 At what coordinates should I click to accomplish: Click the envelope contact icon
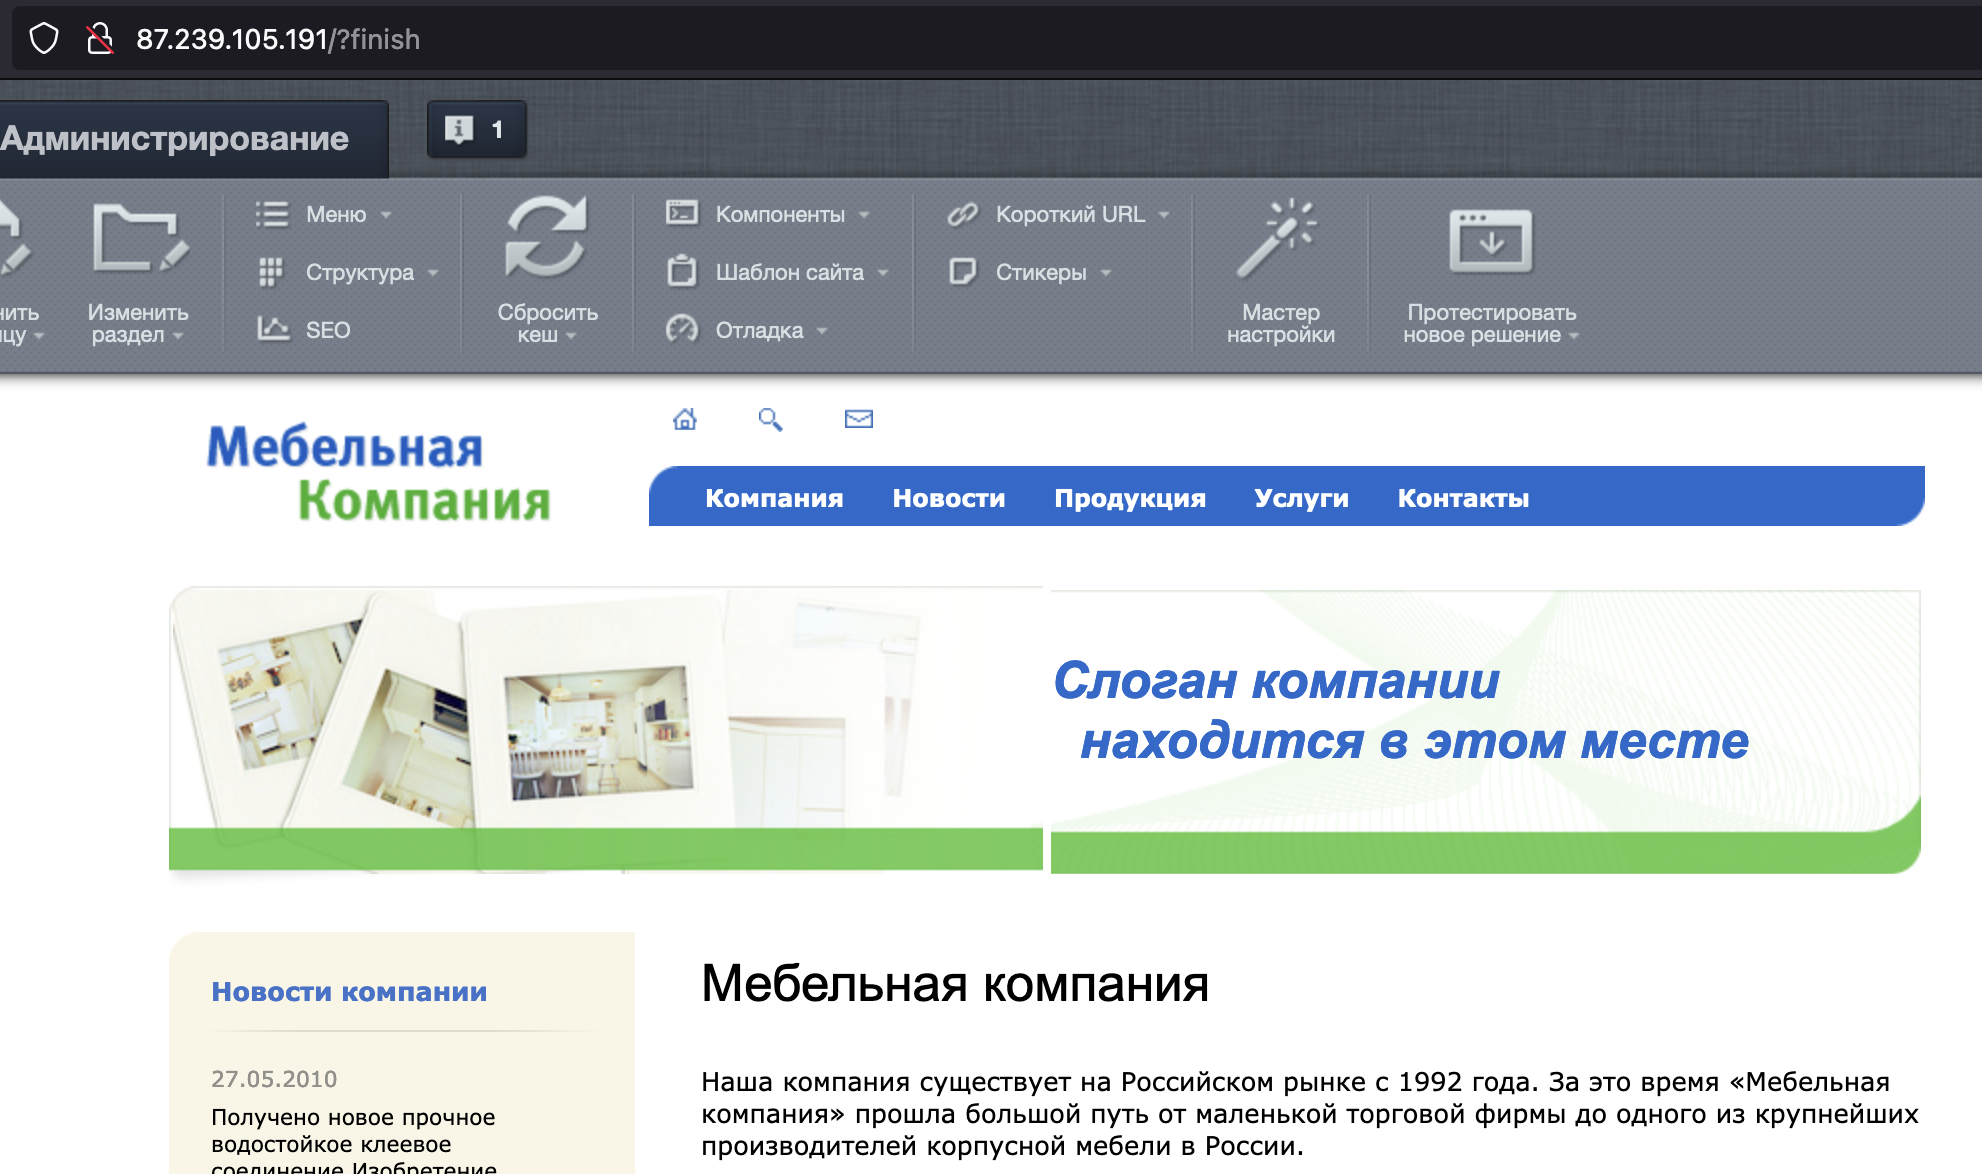click(859, 419)
